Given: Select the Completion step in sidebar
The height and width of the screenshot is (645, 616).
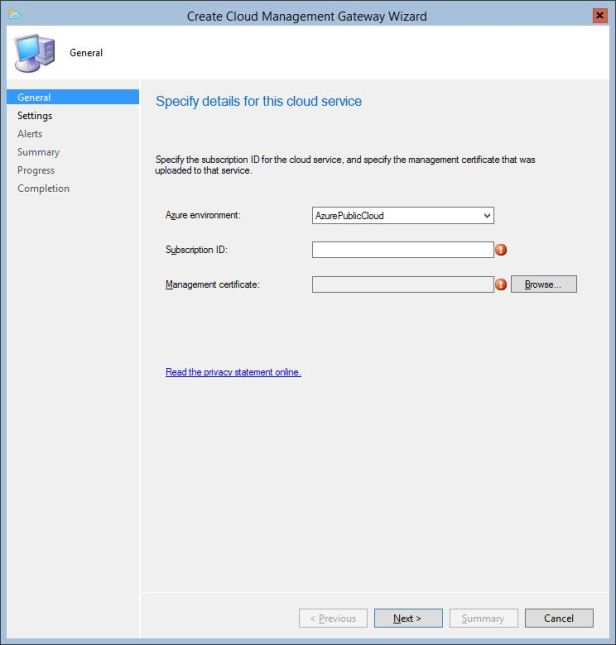Looking at the screenshot, I should click(x=43, y=188).
